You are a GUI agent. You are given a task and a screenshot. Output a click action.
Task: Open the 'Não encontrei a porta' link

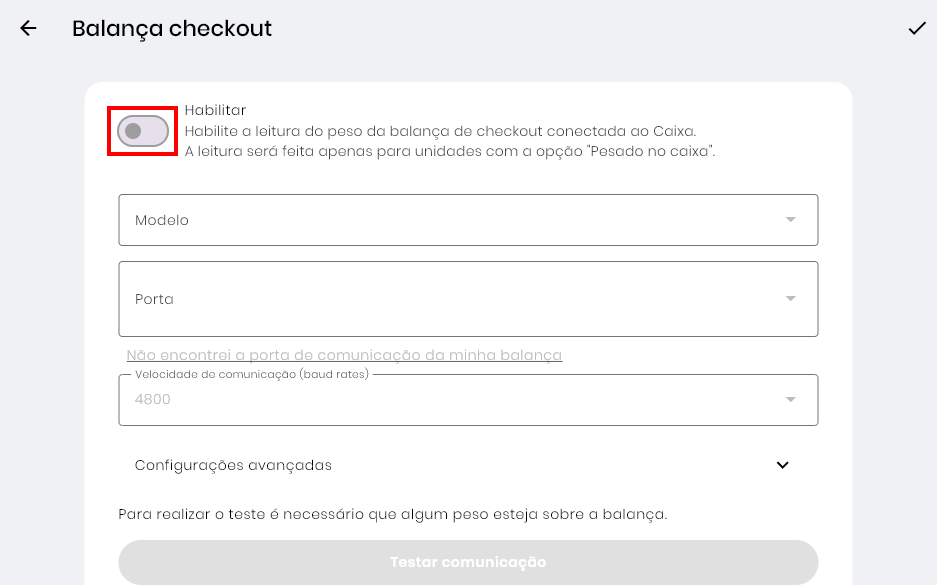[344, 355]
